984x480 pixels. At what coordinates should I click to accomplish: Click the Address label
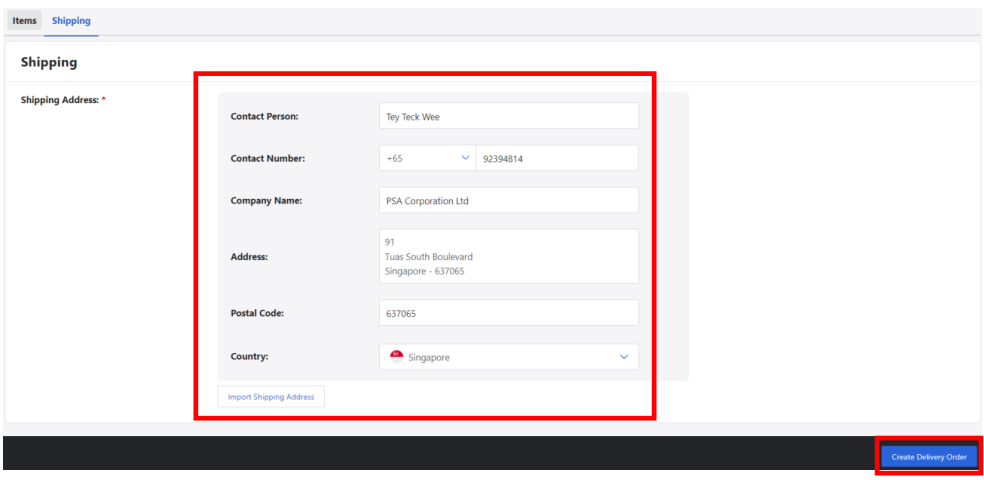click(x=249, y=257)
